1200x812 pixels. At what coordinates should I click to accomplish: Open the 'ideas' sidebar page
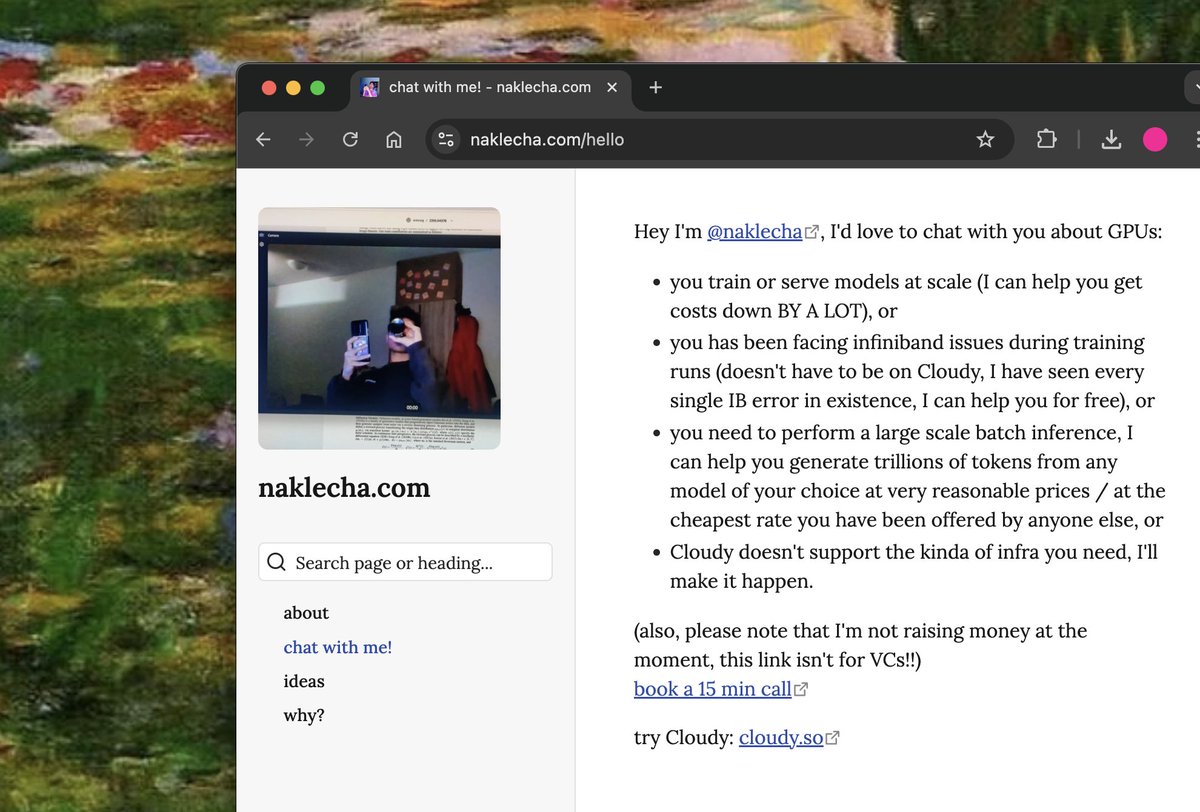pyautogui.click(x=304, y=681)
